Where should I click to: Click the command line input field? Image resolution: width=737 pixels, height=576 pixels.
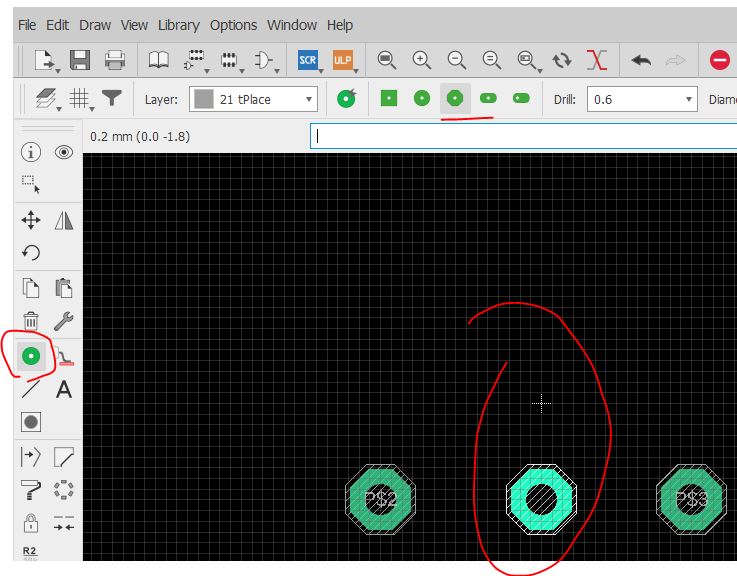[524, 136]
